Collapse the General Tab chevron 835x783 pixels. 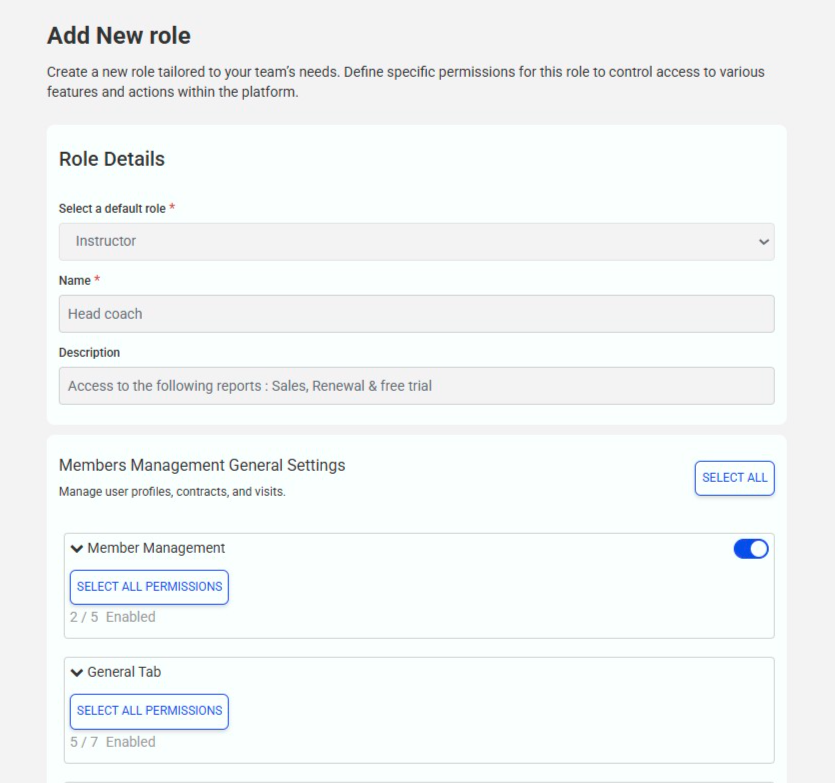(77, 672)
